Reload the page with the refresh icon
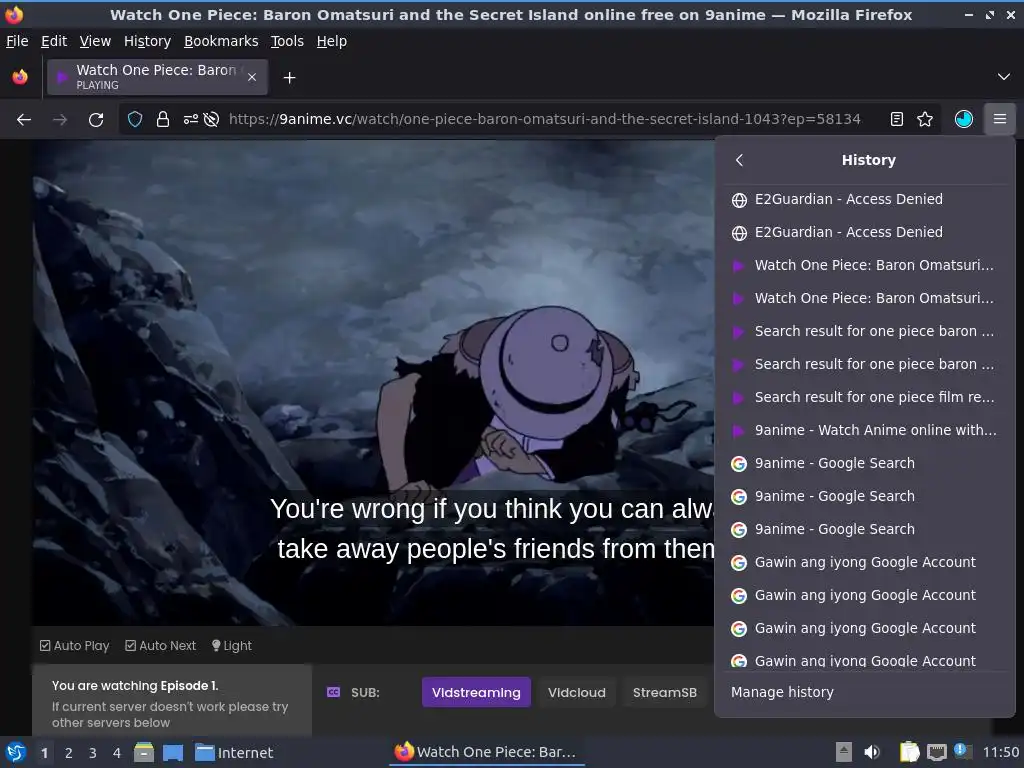The image size is (1024, 768). (x=96, y=120)
